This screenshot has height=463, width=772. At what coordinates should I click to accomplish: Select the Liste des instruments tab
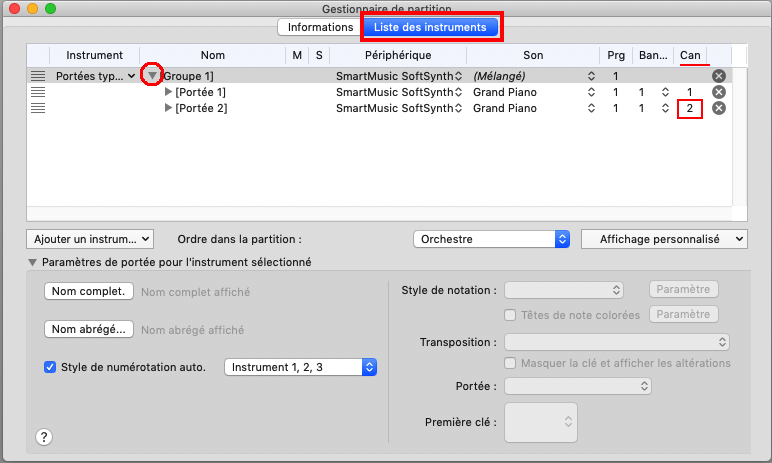point(430,27)
